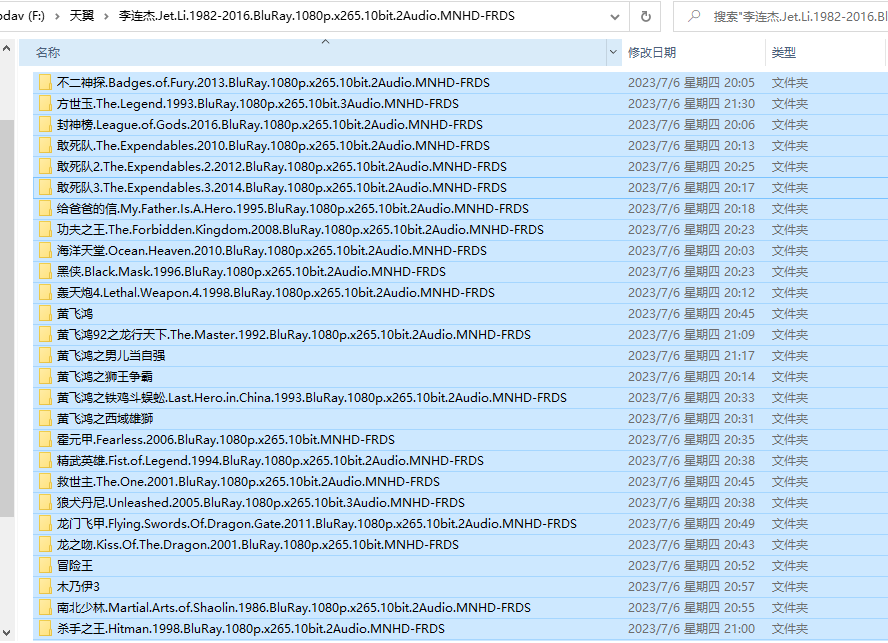
Task: Click 文件夹 type for 不二神探 row
Action: pos(789,83)
